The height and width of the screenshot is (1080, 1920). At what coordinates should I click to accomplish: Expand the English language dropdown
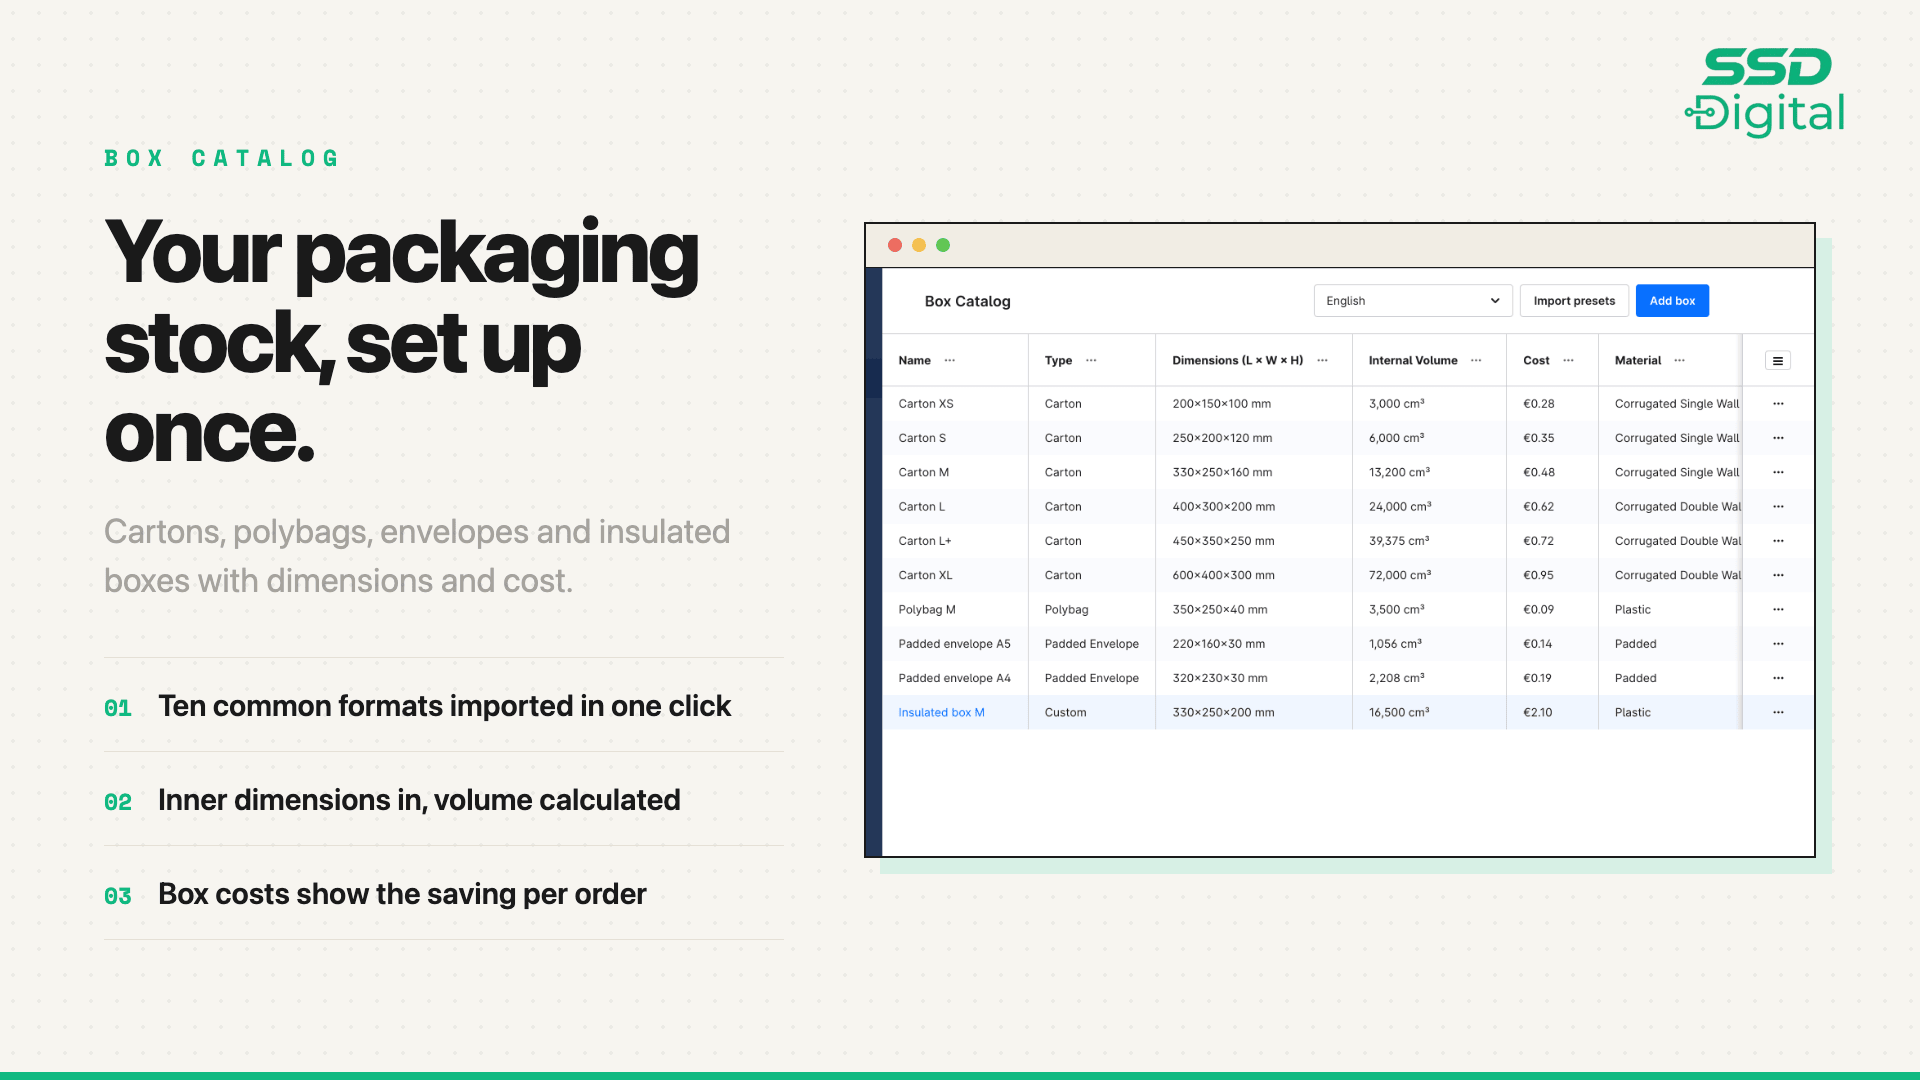click(x=1413, y=301)
